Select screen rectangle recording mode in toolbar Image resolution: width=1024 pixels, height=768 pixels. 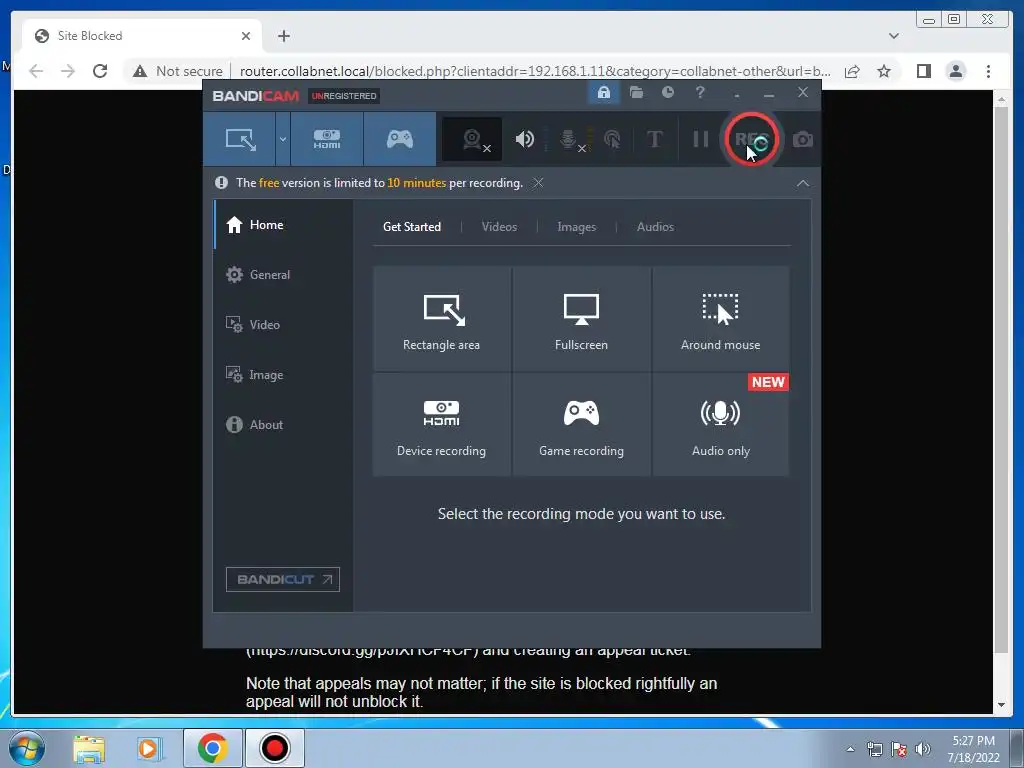(240, 139)
